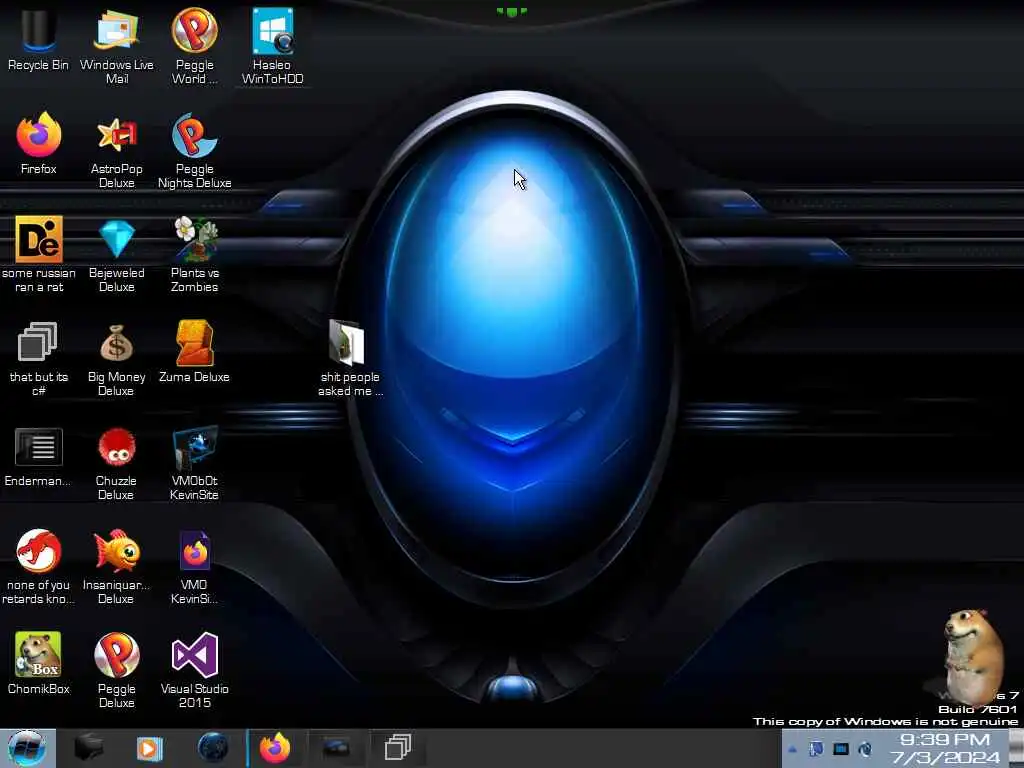Image resolution: width=1024 pixels, height=768 pixels.
Task: Click the hamster desktop gadget
Action: 973,657
